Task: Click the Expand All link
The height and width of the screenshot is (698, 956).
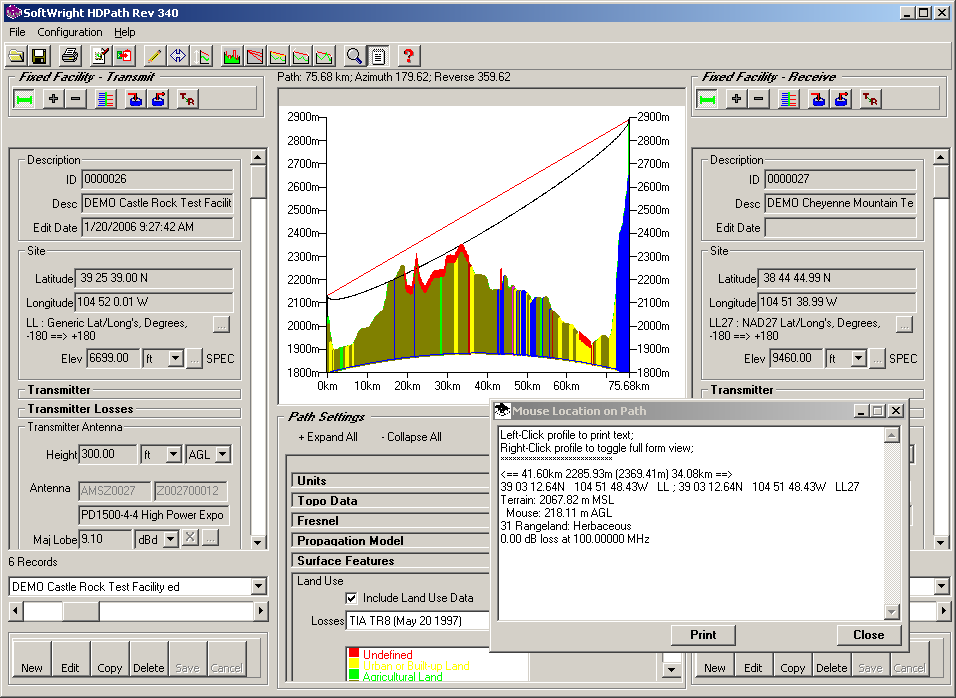Action: pyautogui.click(x=328, y=437)
